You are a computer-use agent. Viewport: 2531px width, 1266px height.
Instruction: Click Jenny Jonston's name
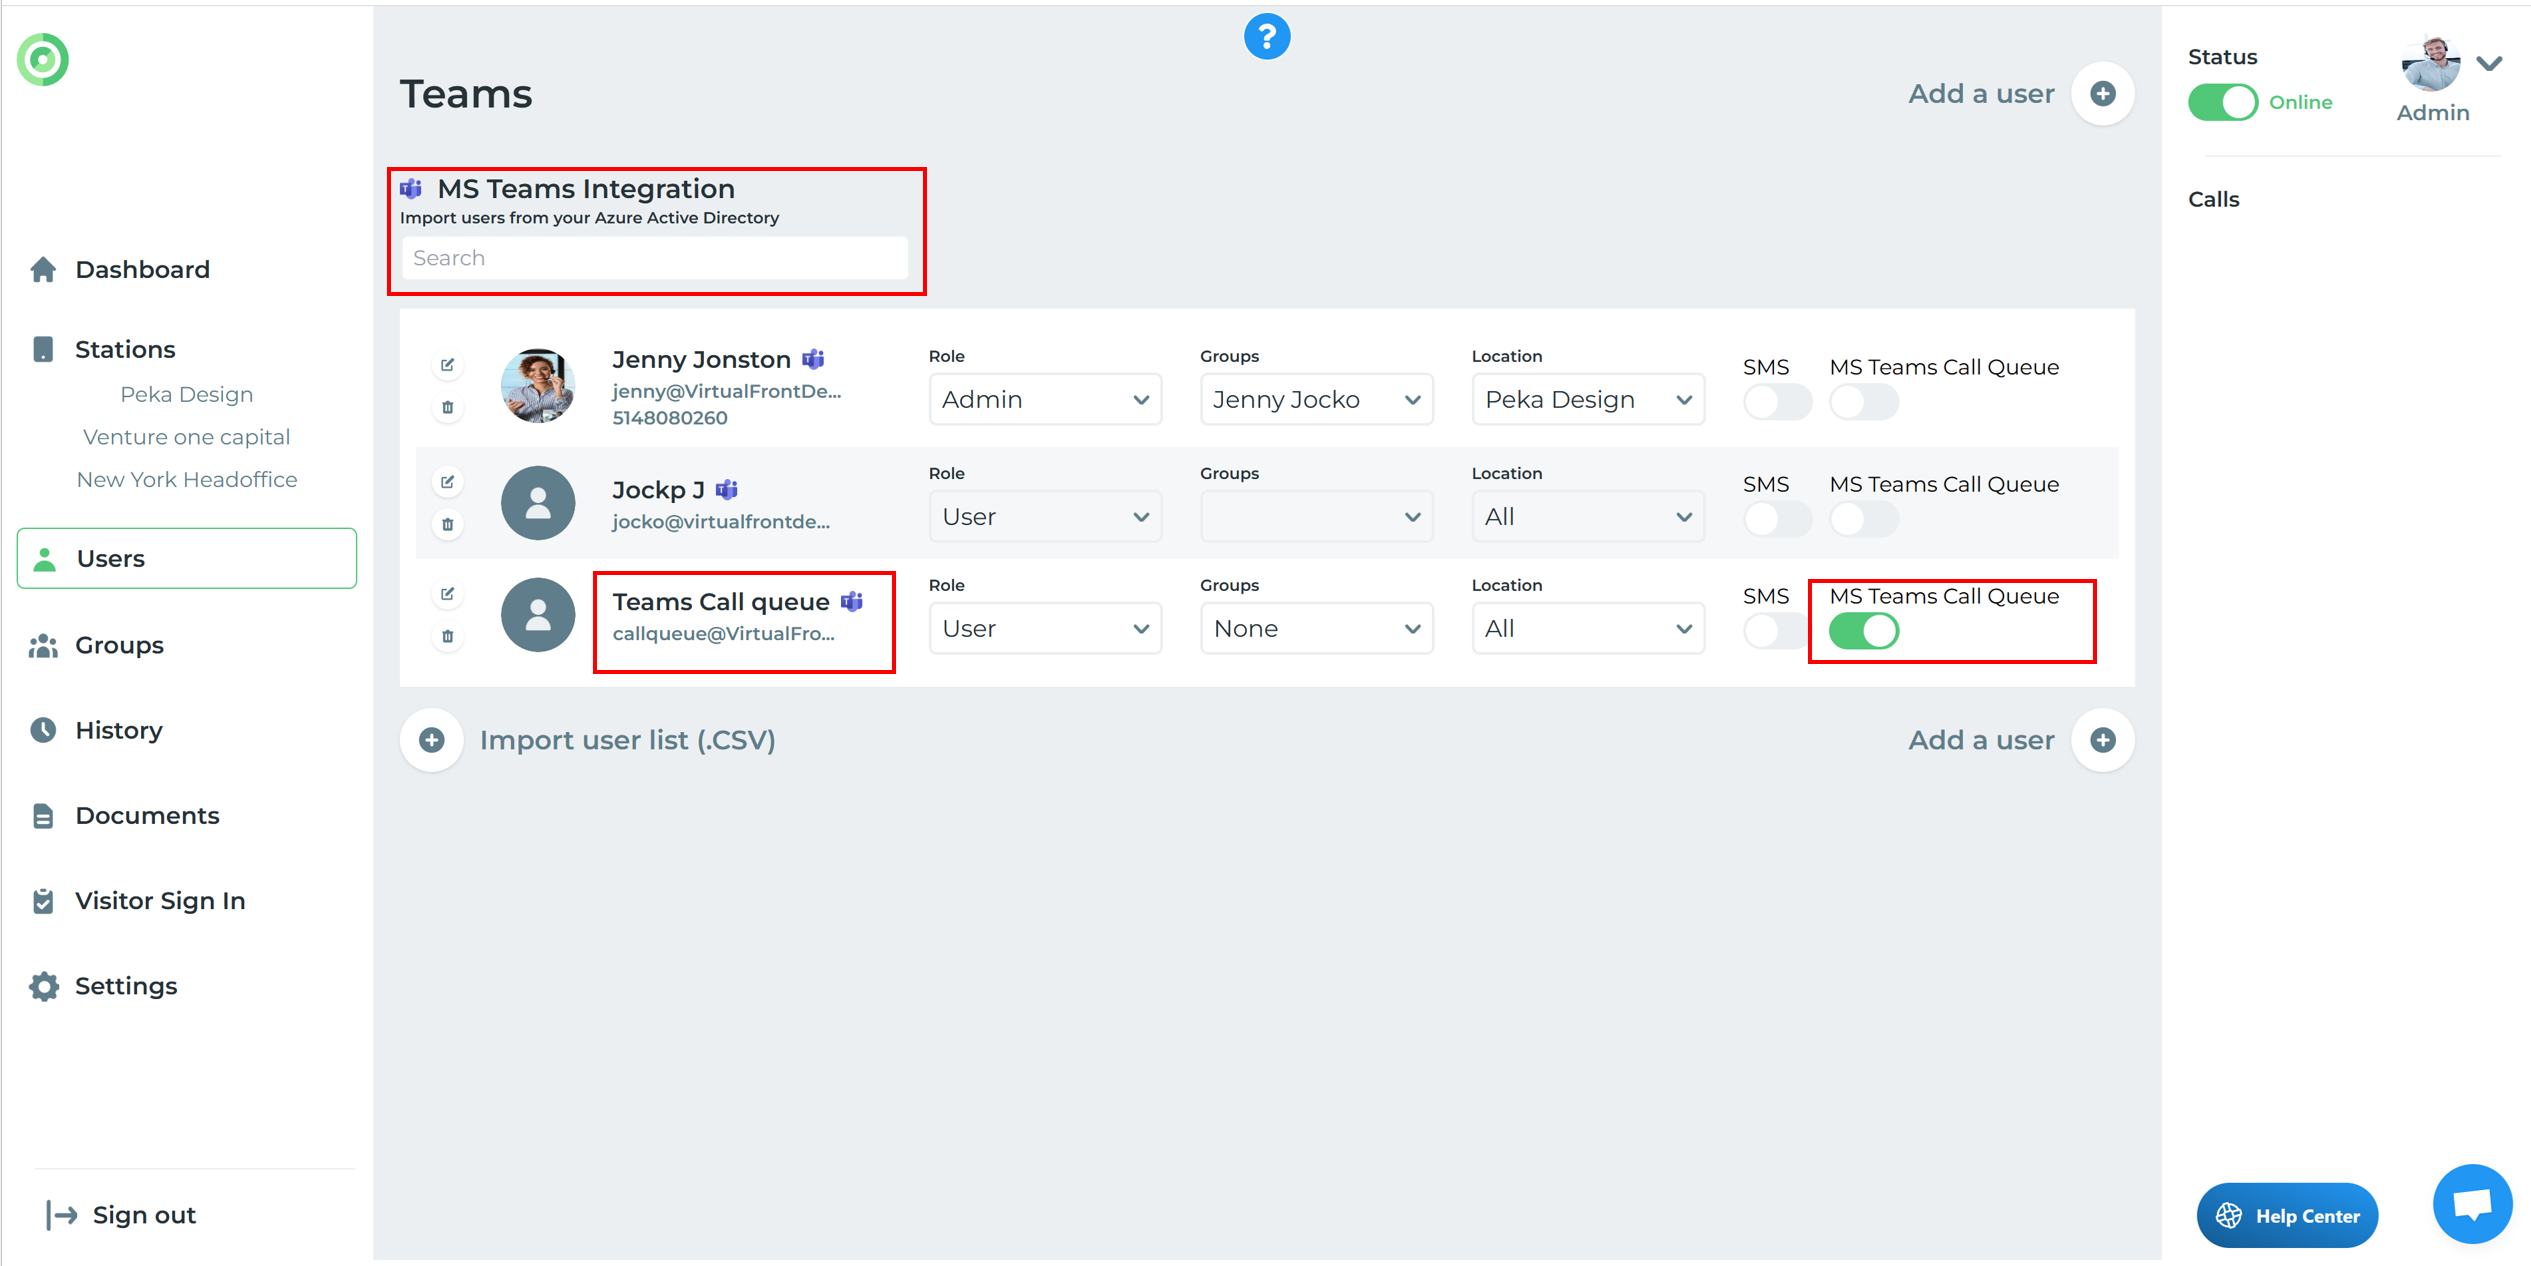701,359
